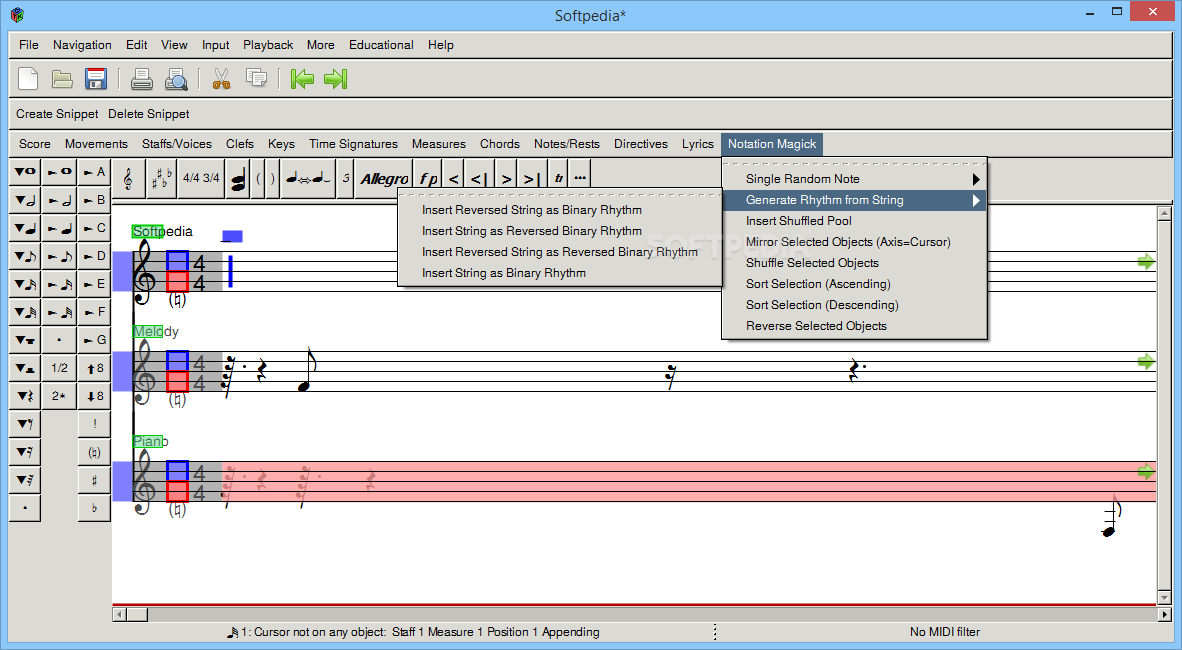Choose Mirror Selected Objects (Axis=Cursor)
The image size is (1182, 650).
pyautogui.click(x=854, y=242)
